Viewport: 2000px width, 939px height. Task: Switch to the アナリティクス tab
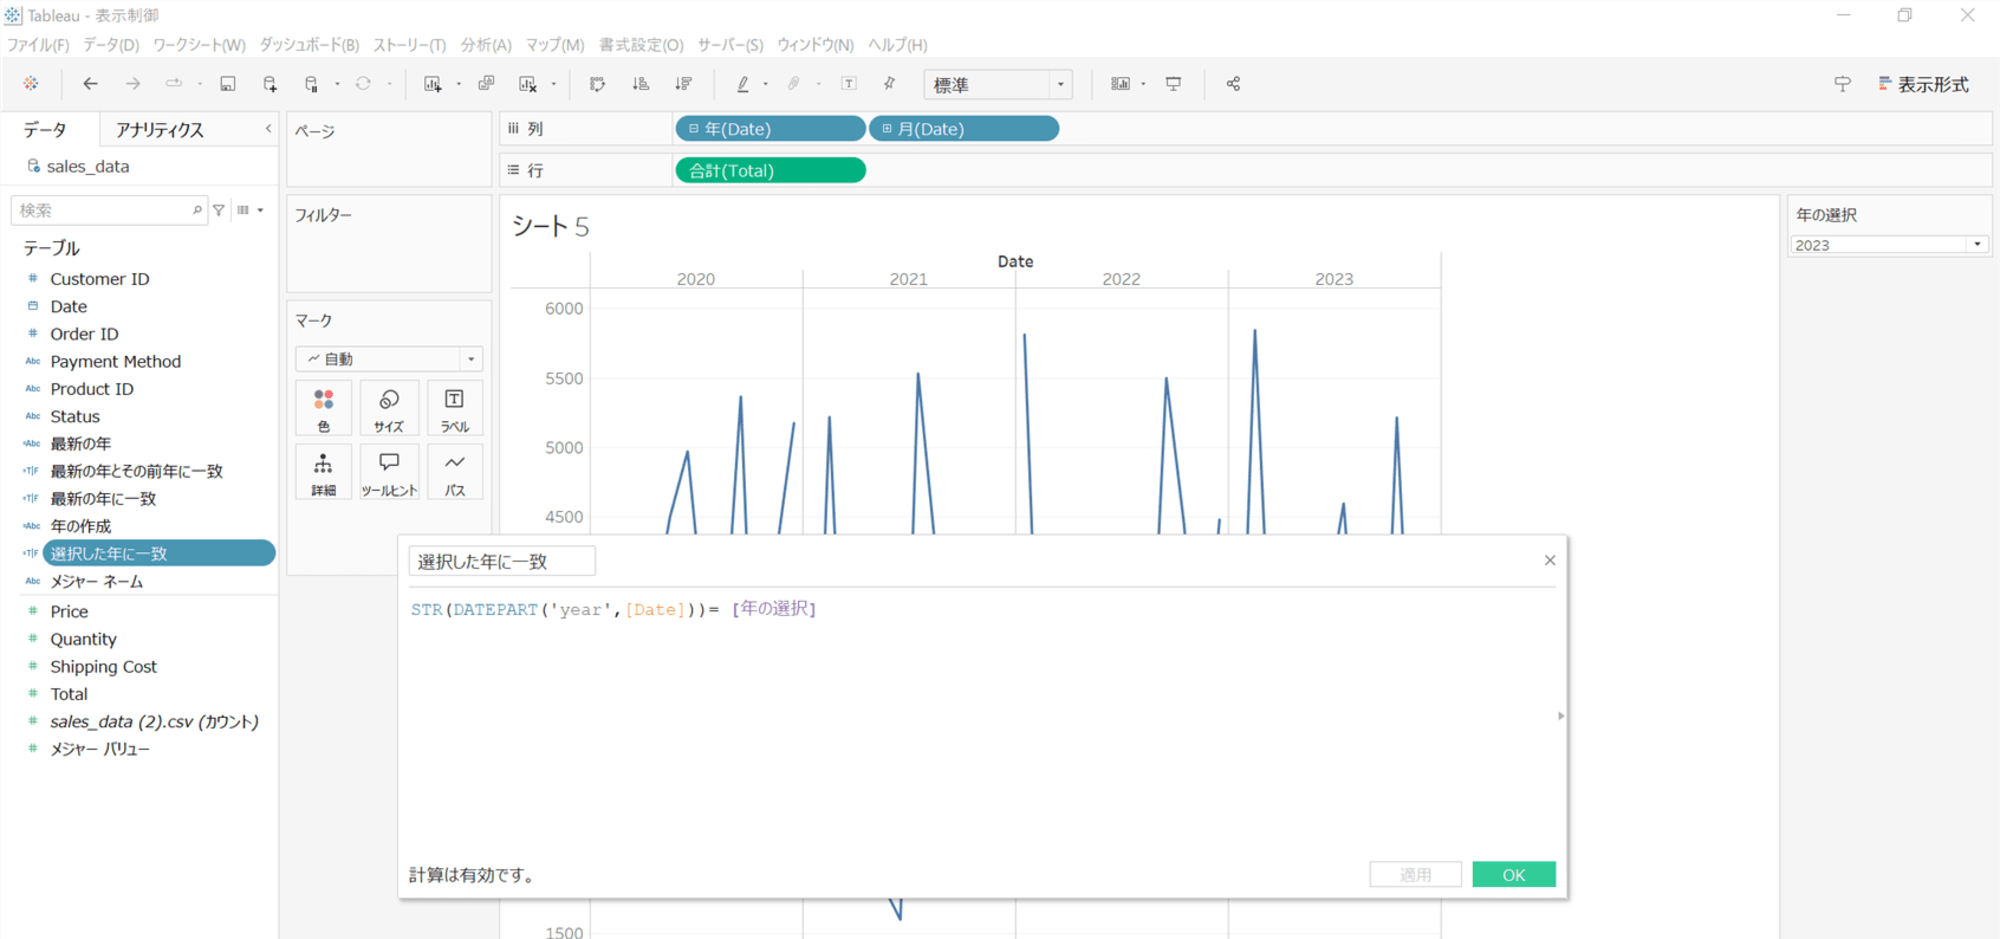[160, 130]
